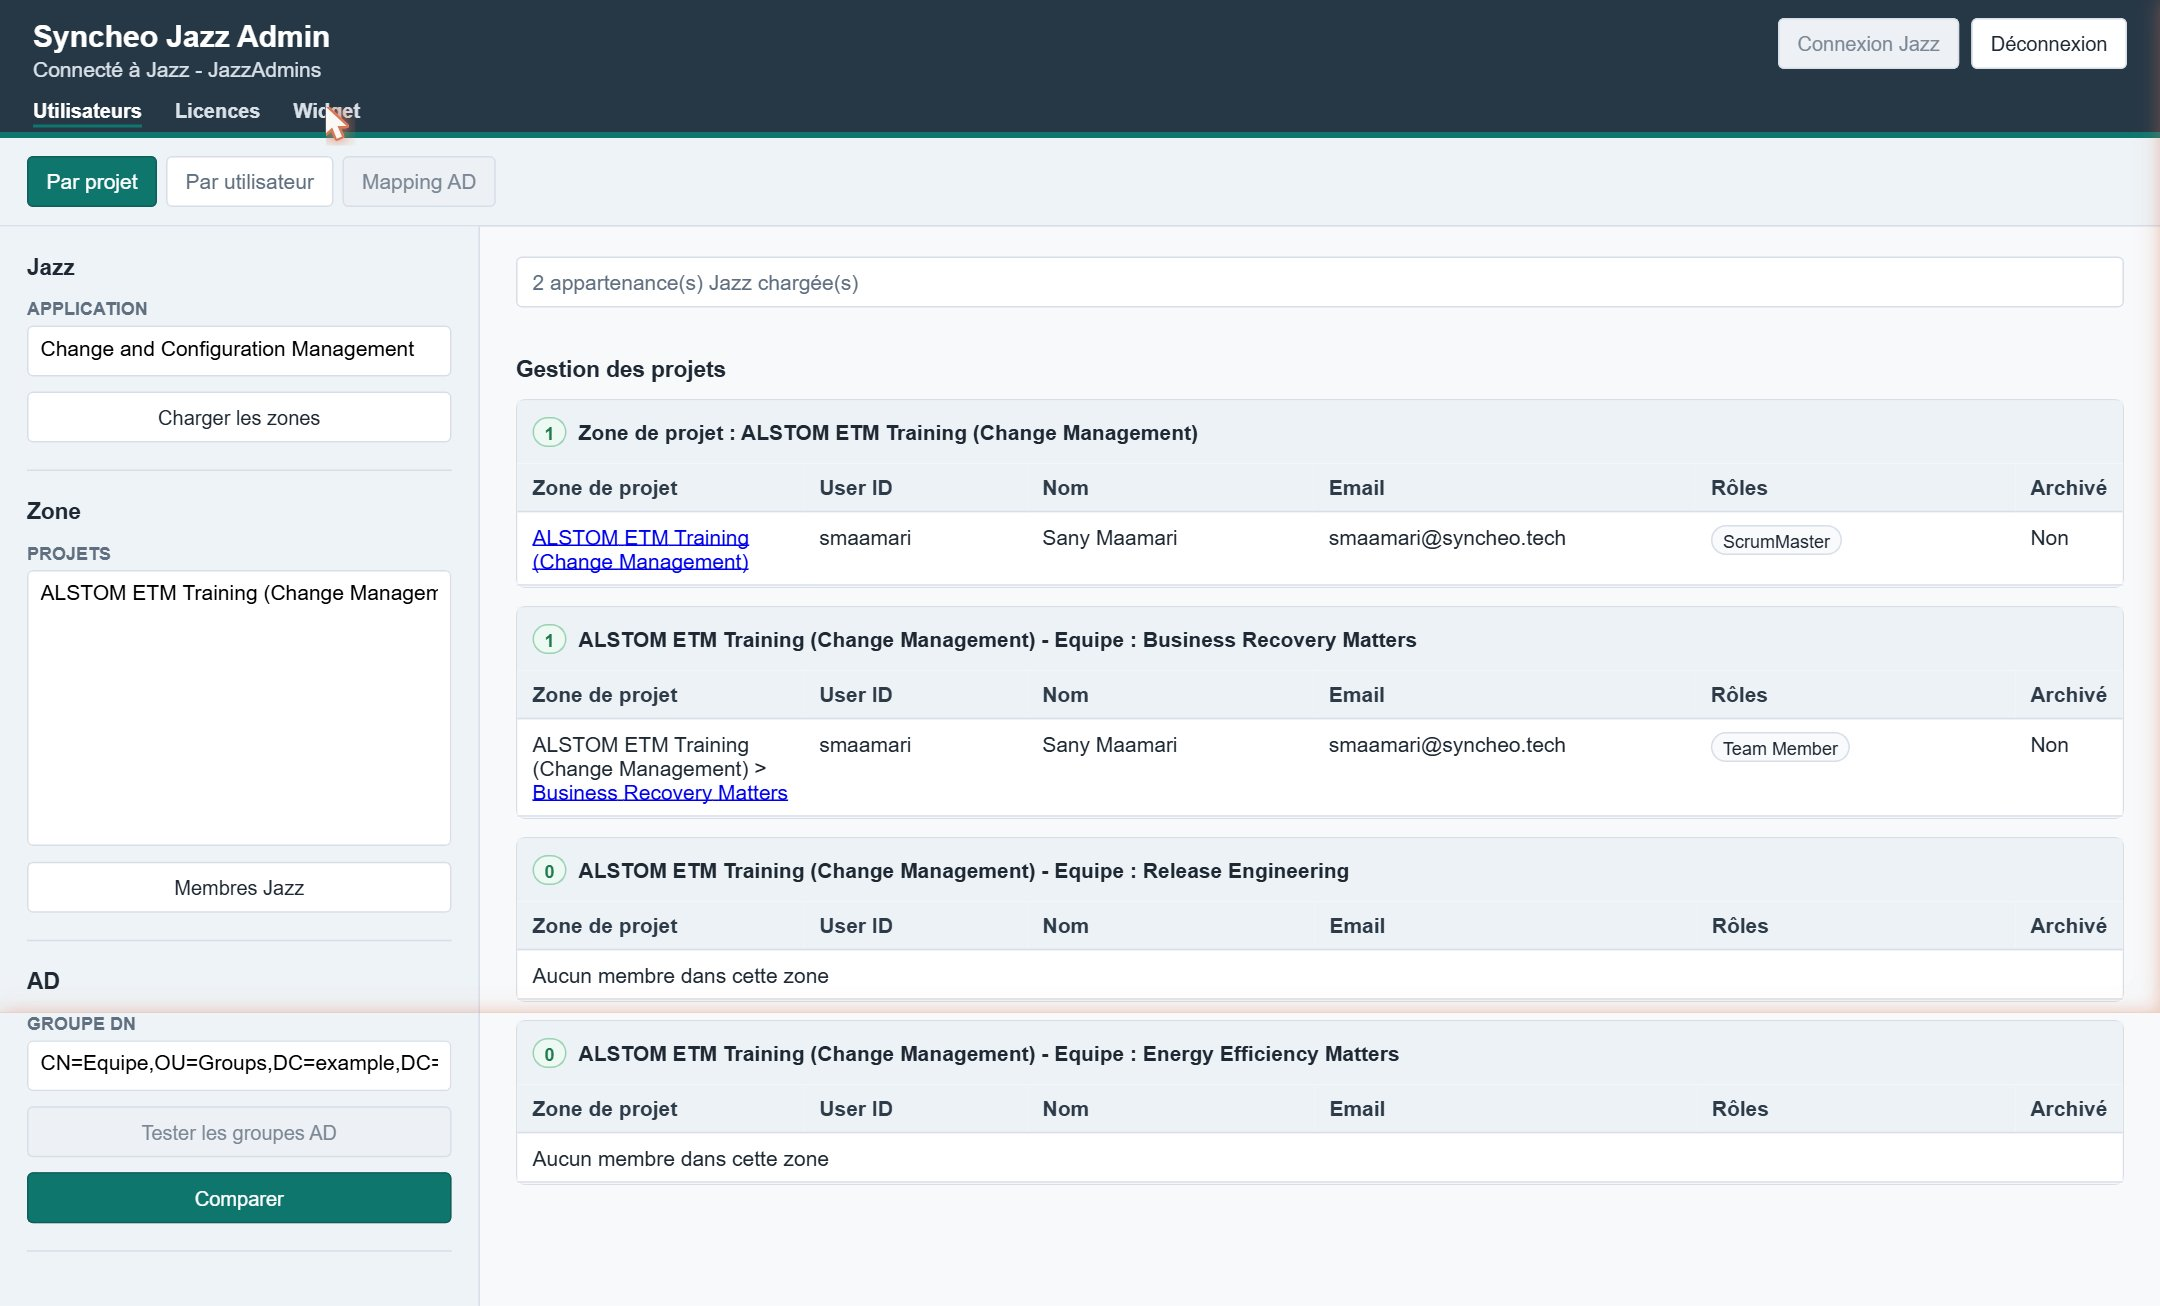Click 'Aucun membre' text under Energy Efficiency
The width and height of the screenshot is (2160, 1306).
point(680,1159)
